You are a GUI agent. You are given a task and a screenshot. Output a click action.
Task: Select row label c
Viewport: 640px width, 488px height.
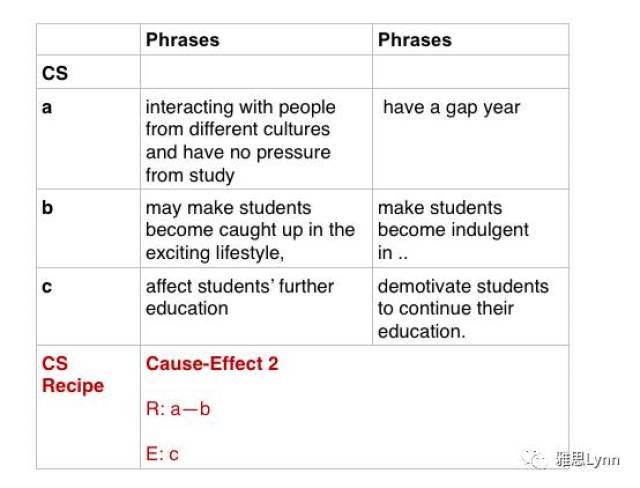(47, 286)
